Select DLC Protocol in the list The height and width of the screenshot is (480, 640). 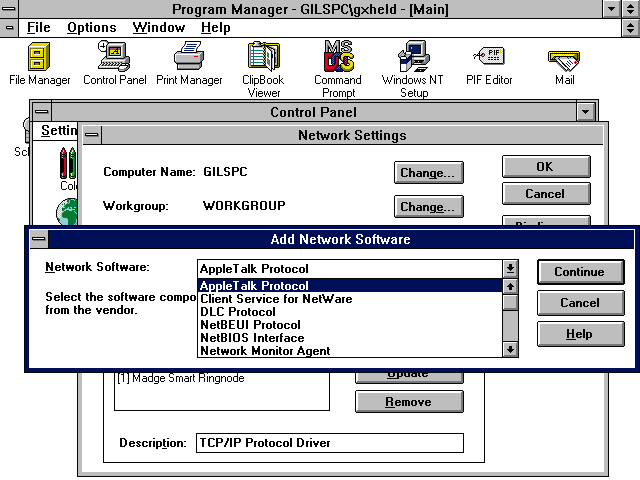coord(240,312)
